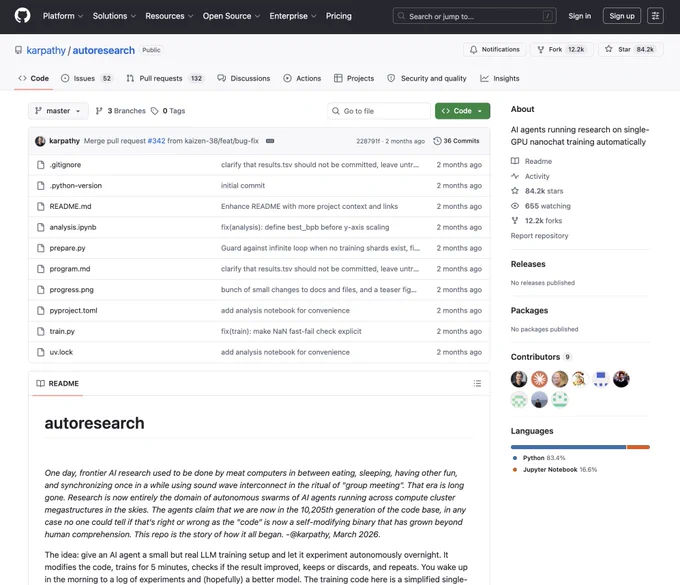Open "fix(train): make NaN fast-fail check explicit" commit
This screenshot has height=585, width=680.
pyautogui.click(x=291, y=331)
